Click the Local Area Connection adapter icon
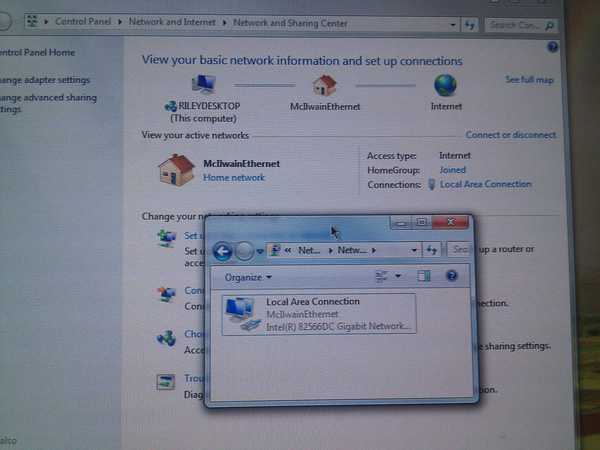This screenshot has width=600, height=450. point(243,314)
